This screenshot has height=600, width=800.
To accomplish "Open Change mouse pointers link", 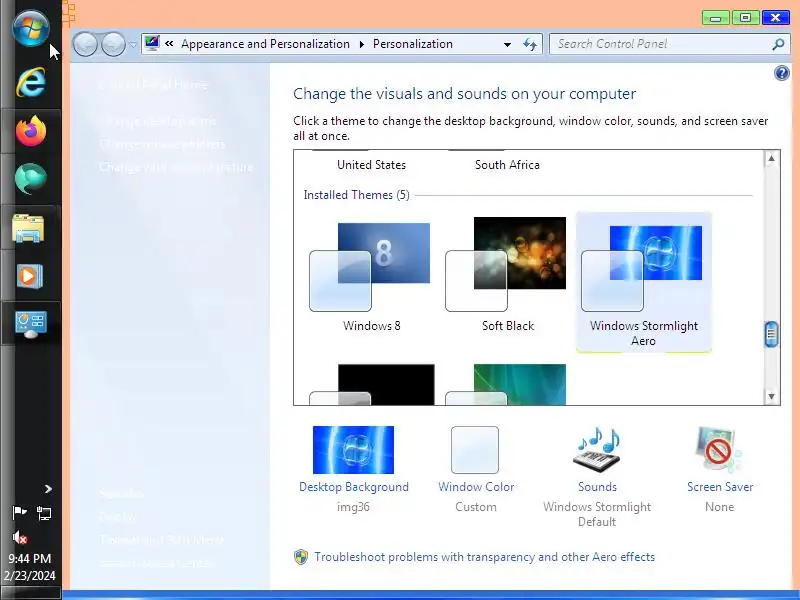I will pos(162,144).
